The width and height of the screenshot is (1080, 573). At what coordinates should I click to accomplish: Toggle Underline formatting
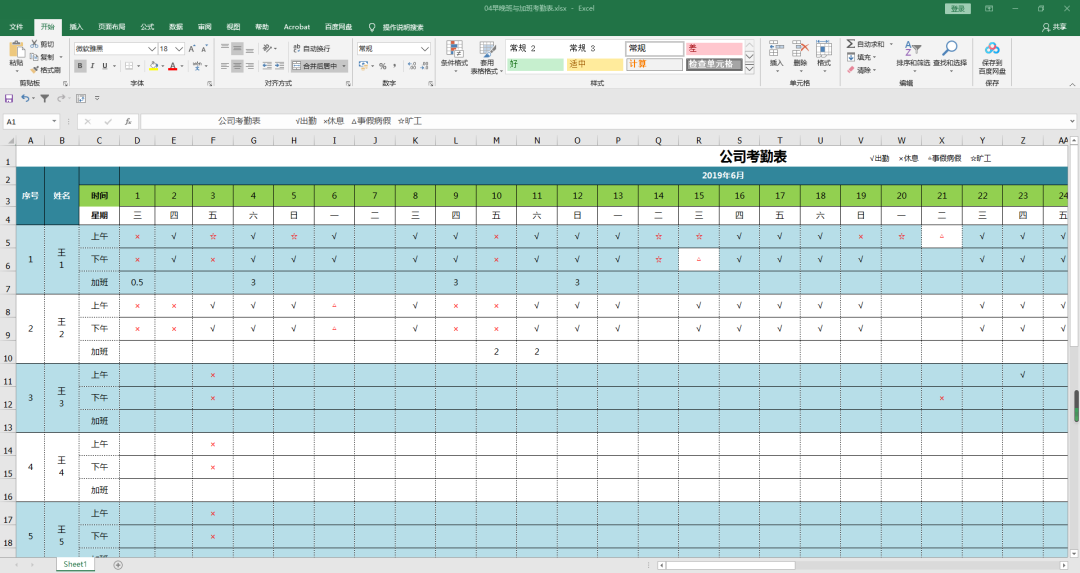(x=105, y=66)
